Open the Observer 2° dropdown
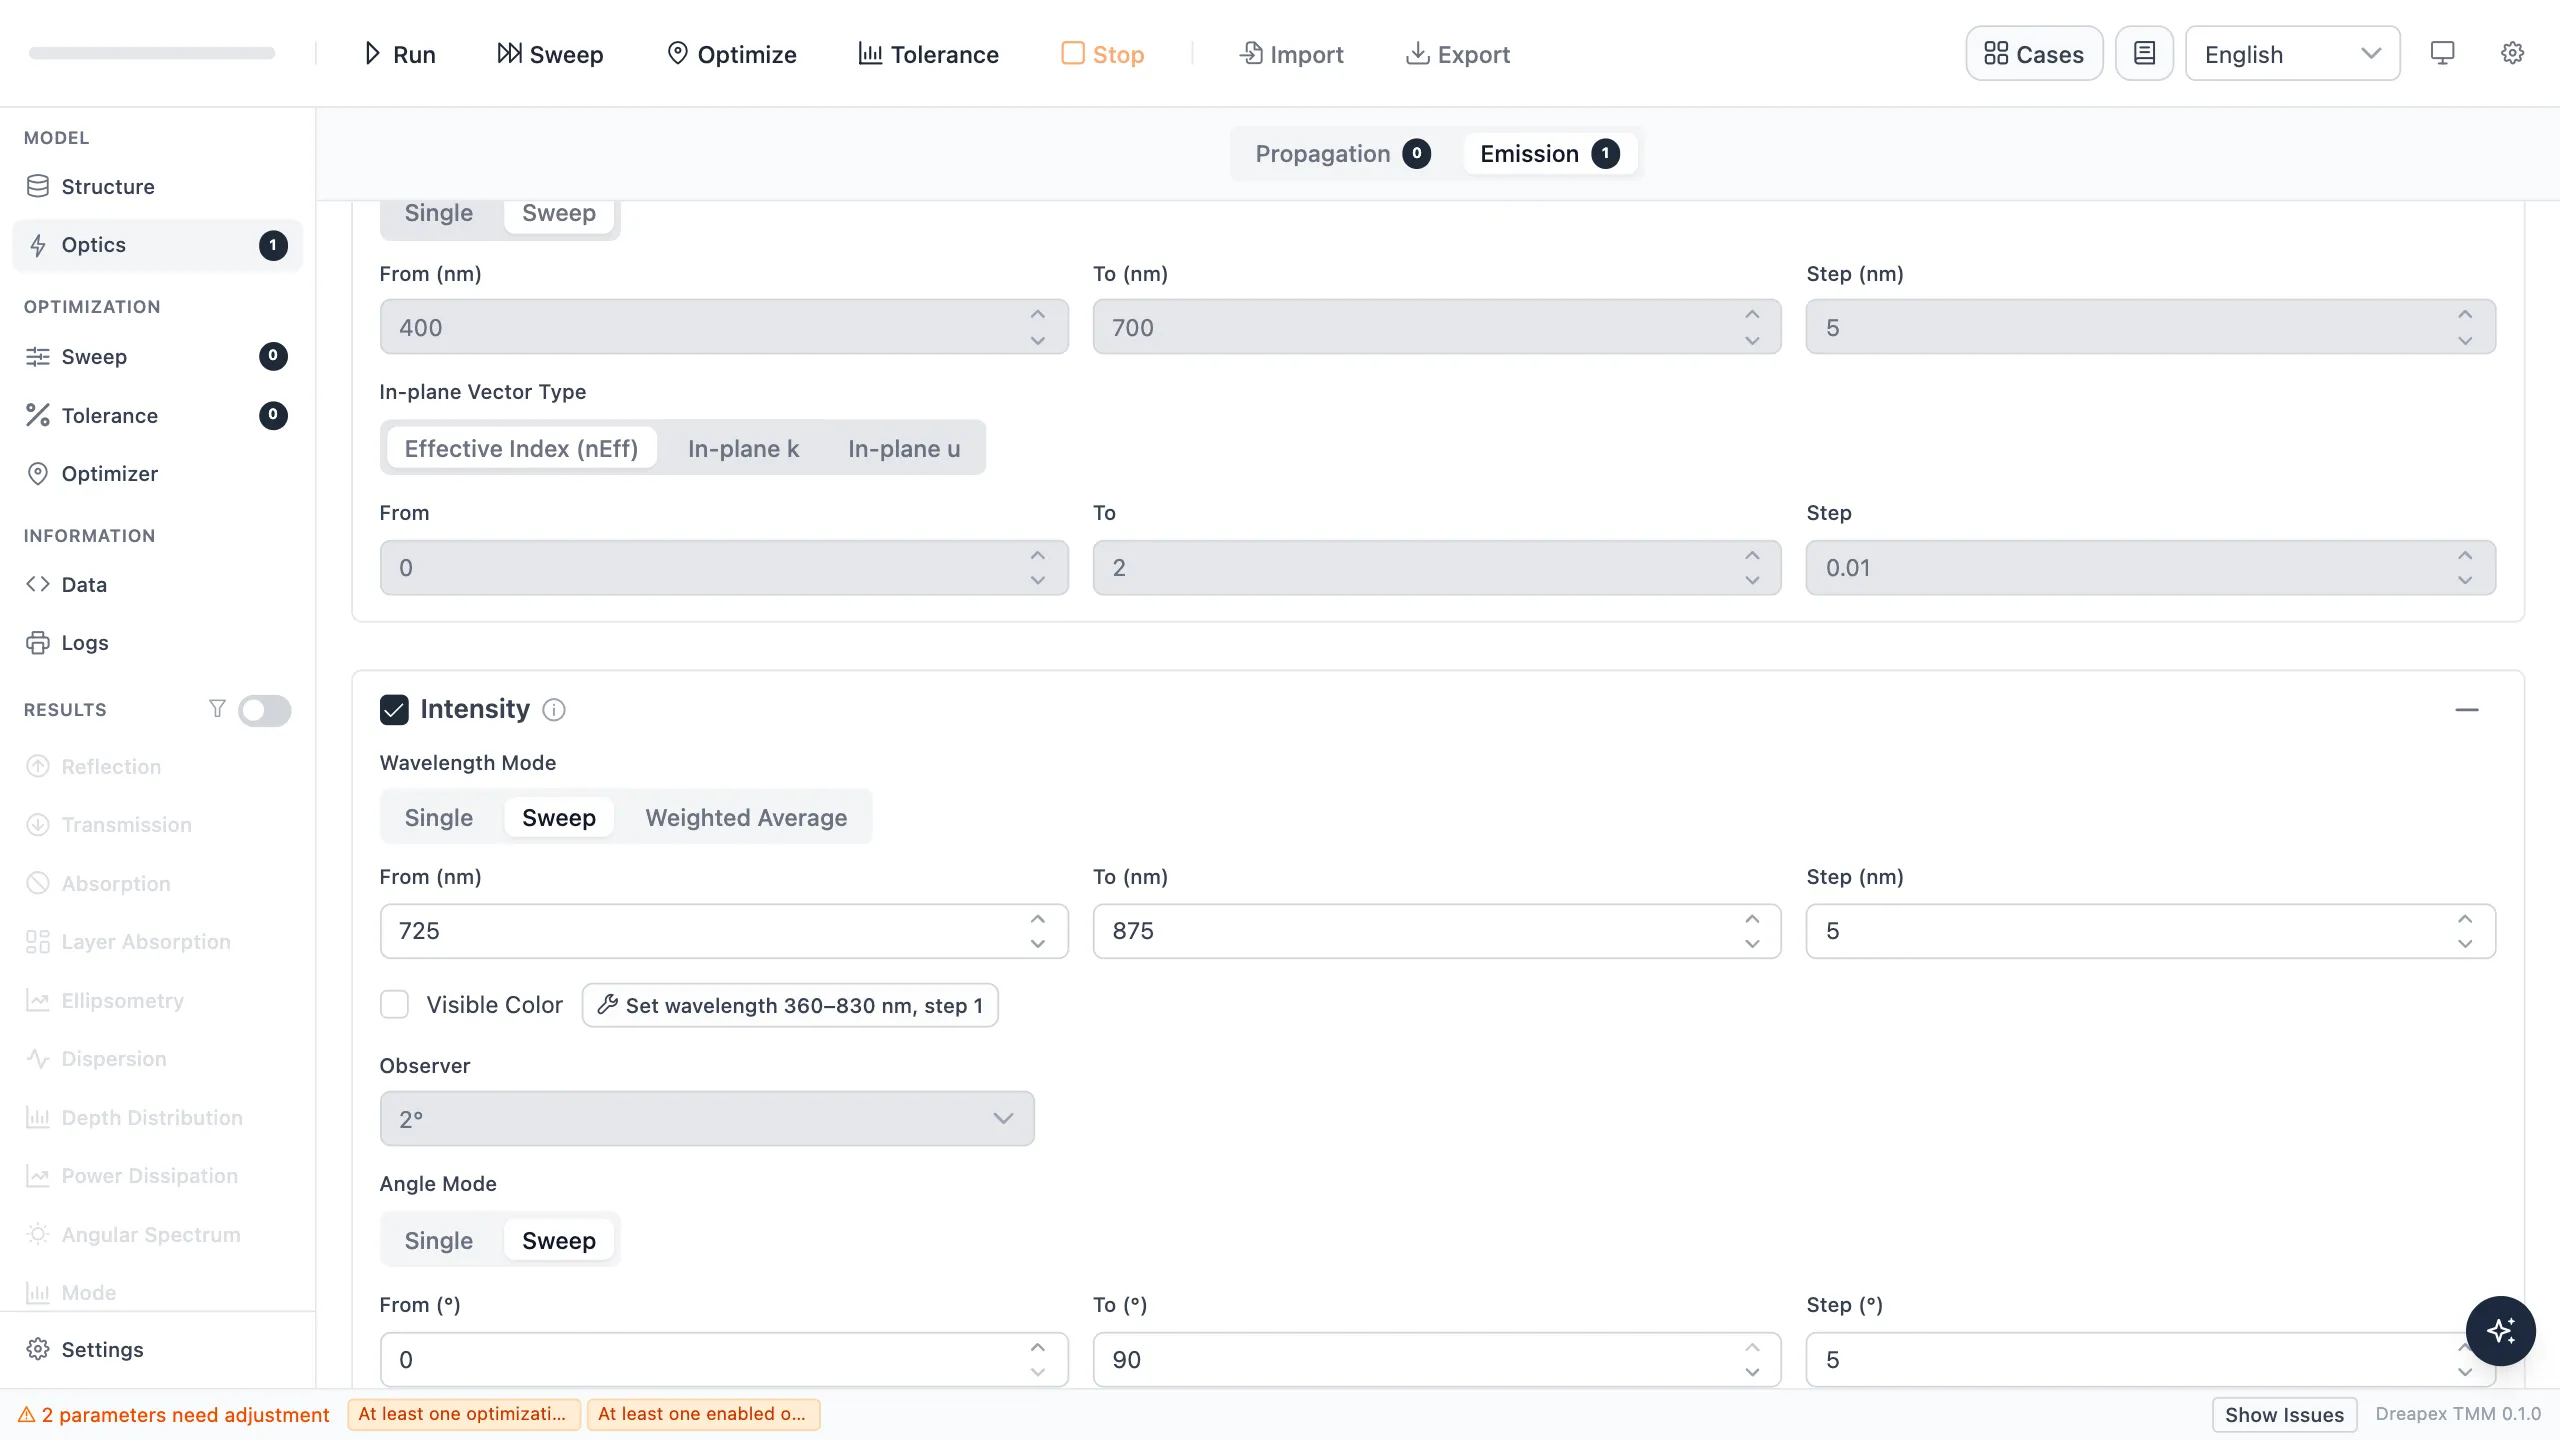The image size is (2560, 1440). [x=707, y=1119]
